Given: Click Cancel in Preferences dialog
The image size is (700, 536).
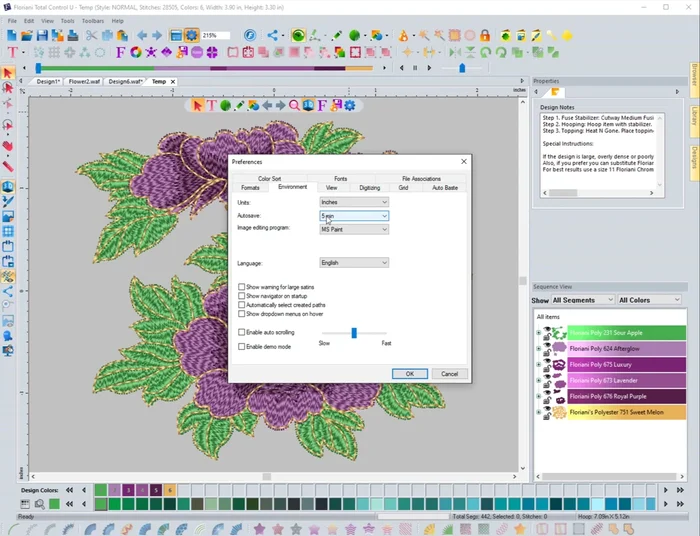Looking at the screenshot, I should (450, 373).
